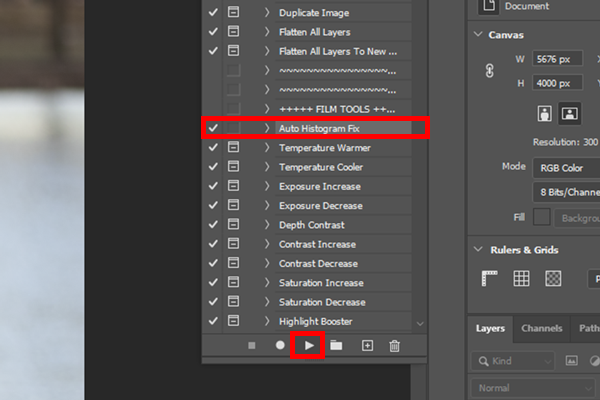Screen dimensions: 600x400
Task: Create a new action set folder
Action: [337, 345]
